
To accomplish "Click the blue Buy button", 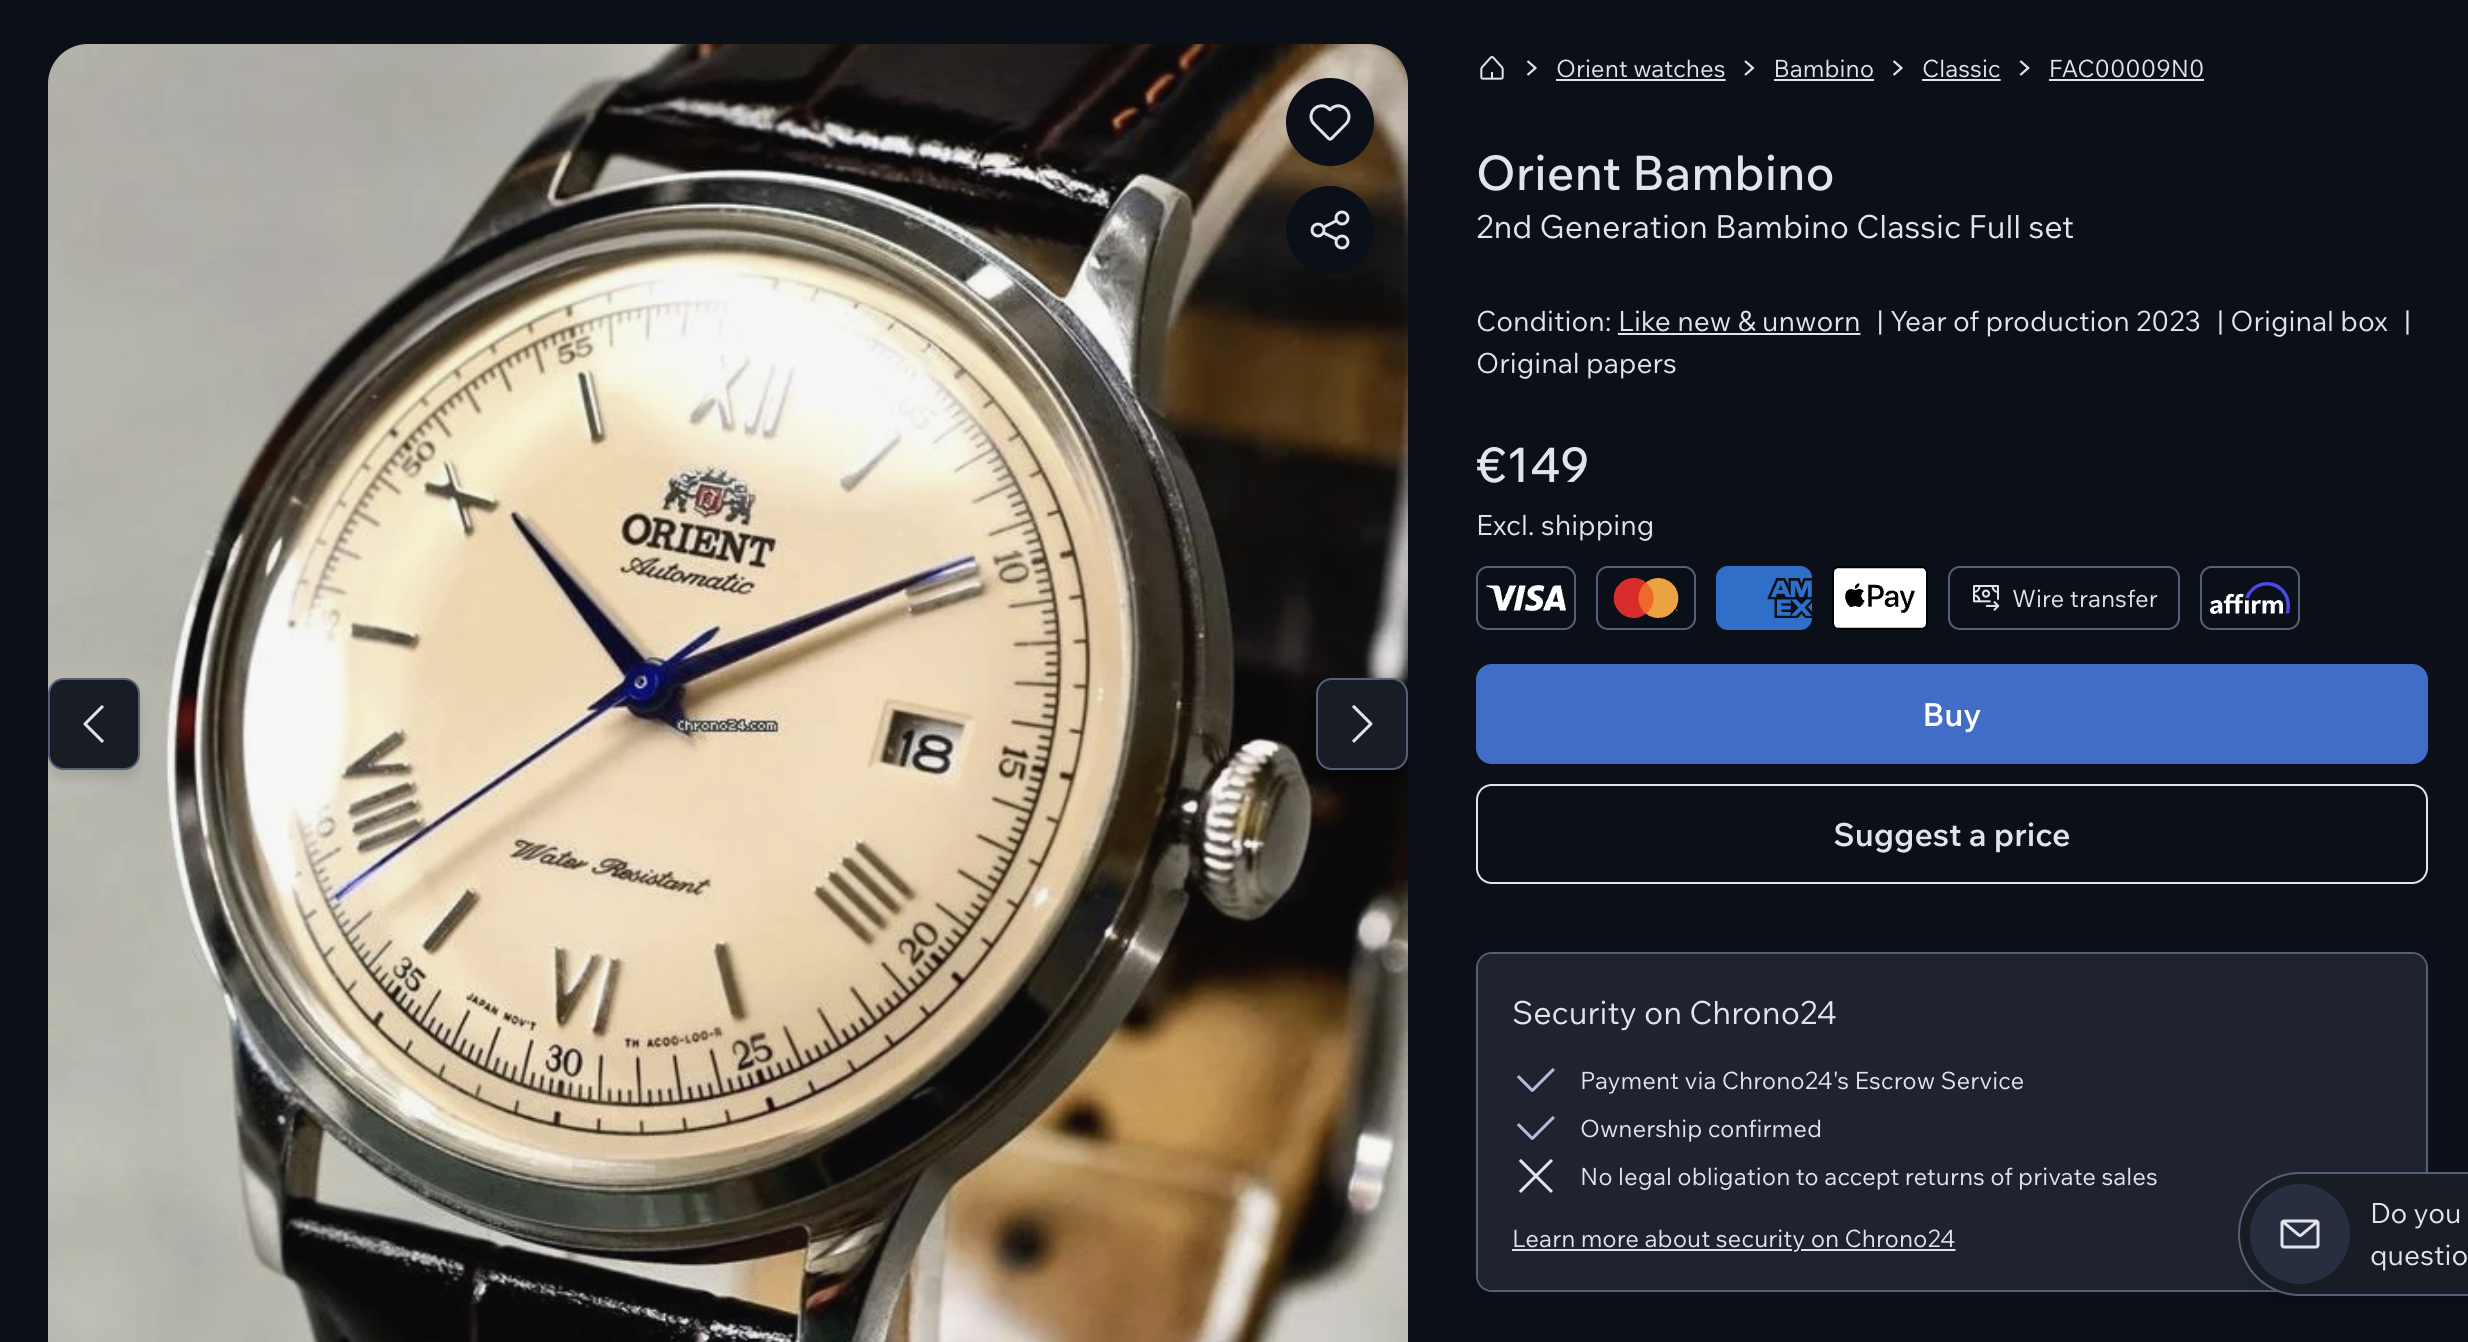I will click(1951, 714).
